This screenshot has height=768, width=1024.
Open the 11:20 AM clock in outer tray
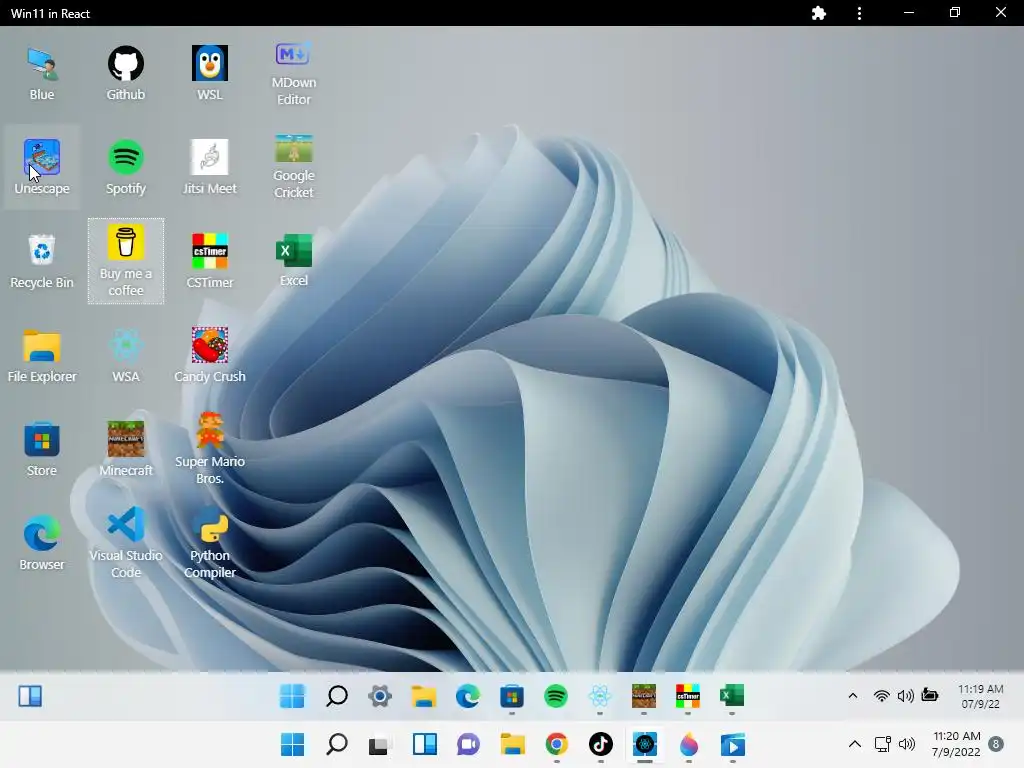click(956, 744)
